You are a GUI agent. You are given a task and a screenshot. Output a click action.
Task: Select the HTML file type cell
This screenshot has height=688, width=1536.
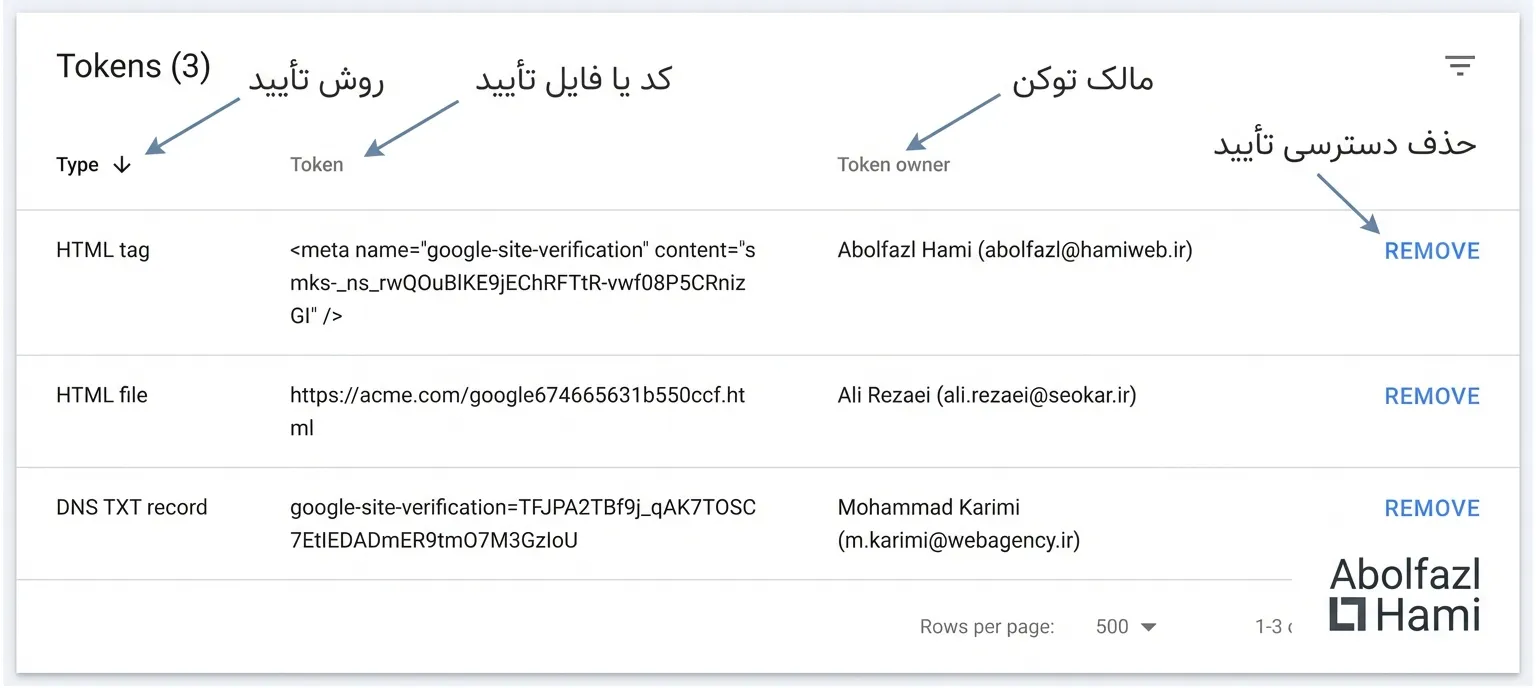coord(102,395)
